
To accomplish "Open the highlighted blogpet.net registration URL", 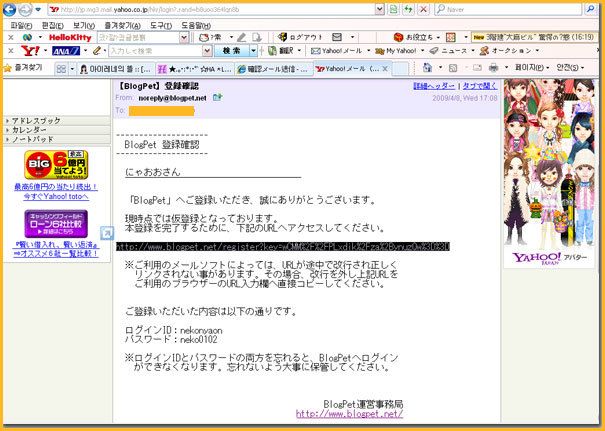I will 283,247.
